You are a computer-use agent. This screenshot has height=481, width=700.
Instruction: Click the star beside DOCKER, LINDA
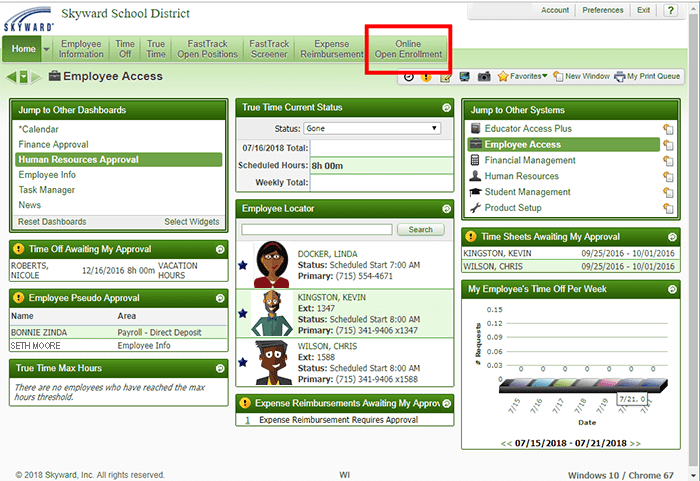point(243,265)
